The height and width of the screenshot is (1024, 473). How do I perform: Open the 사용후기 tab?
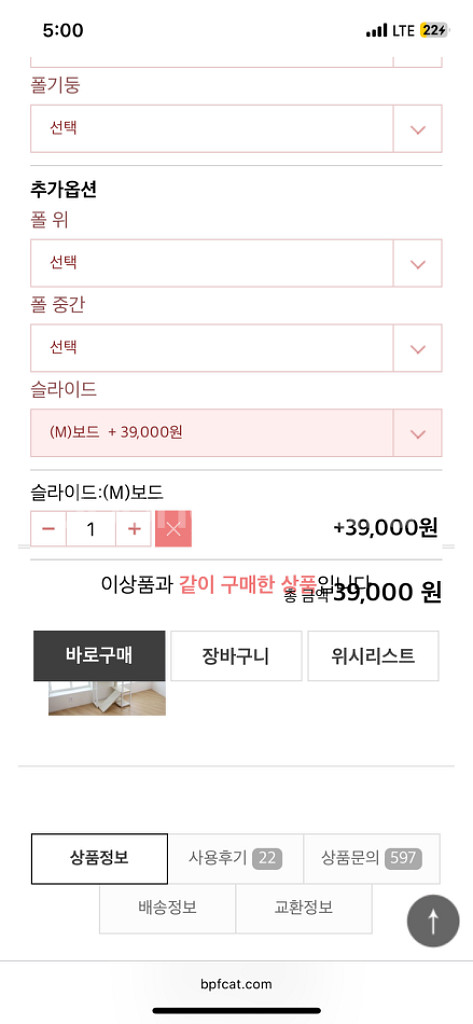pyautogui.click(x=236, y=859)
